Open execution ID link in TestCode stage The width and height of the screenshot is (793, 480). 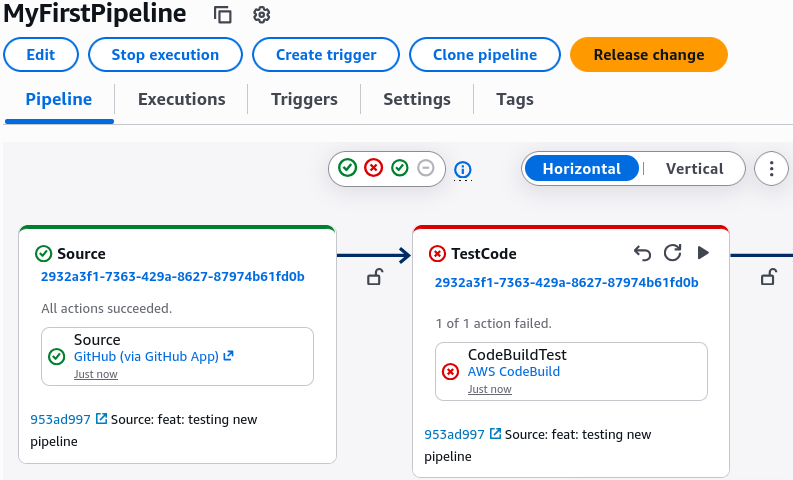point(566,282)
